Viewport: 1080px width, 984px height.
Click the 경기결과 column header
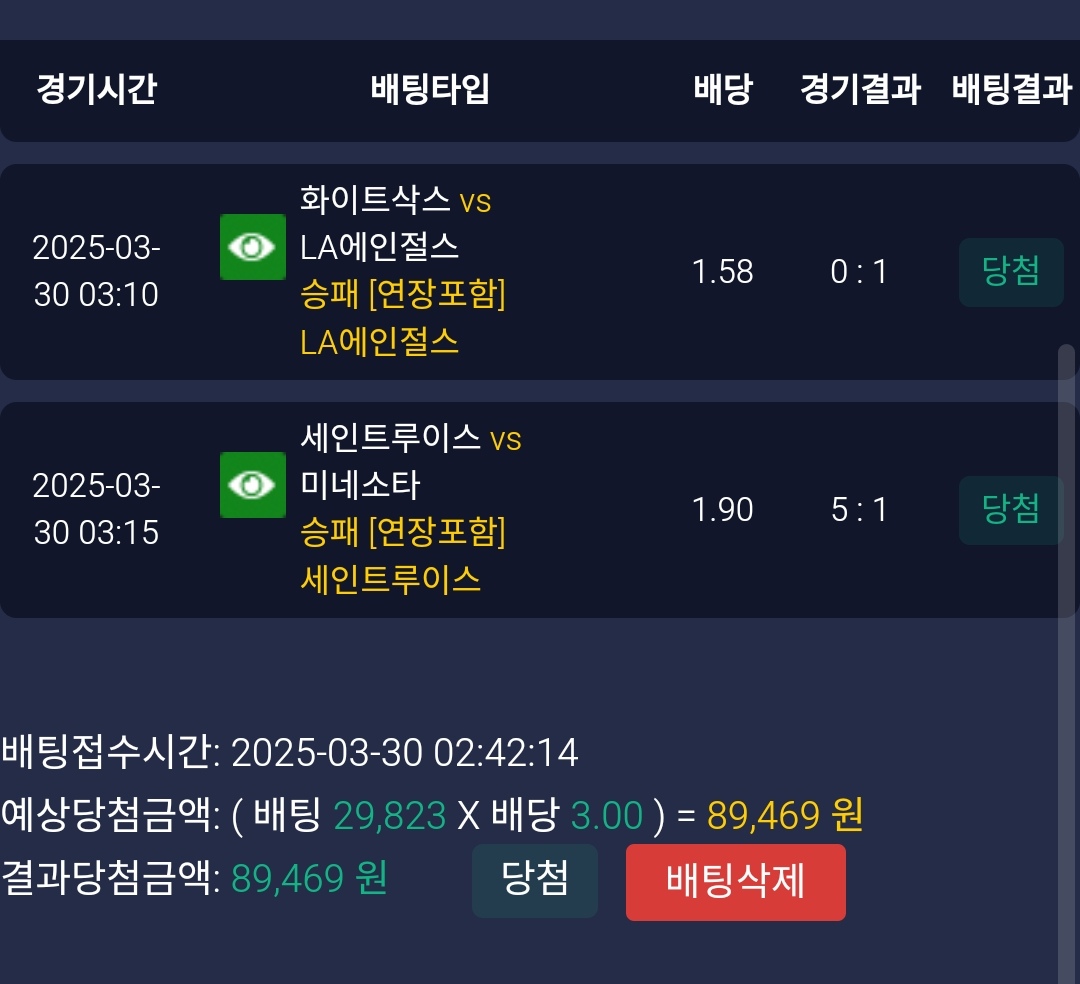(x=860, y=90)
